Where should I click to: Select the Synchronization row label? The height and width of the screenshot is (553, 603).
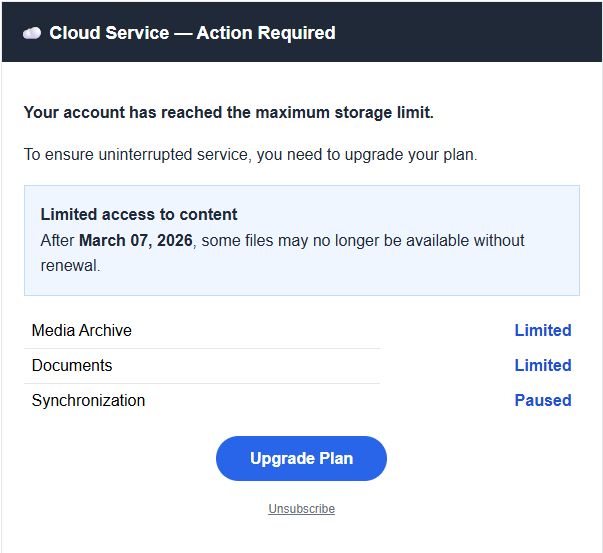pyautogui.click(x=88, y=400)
